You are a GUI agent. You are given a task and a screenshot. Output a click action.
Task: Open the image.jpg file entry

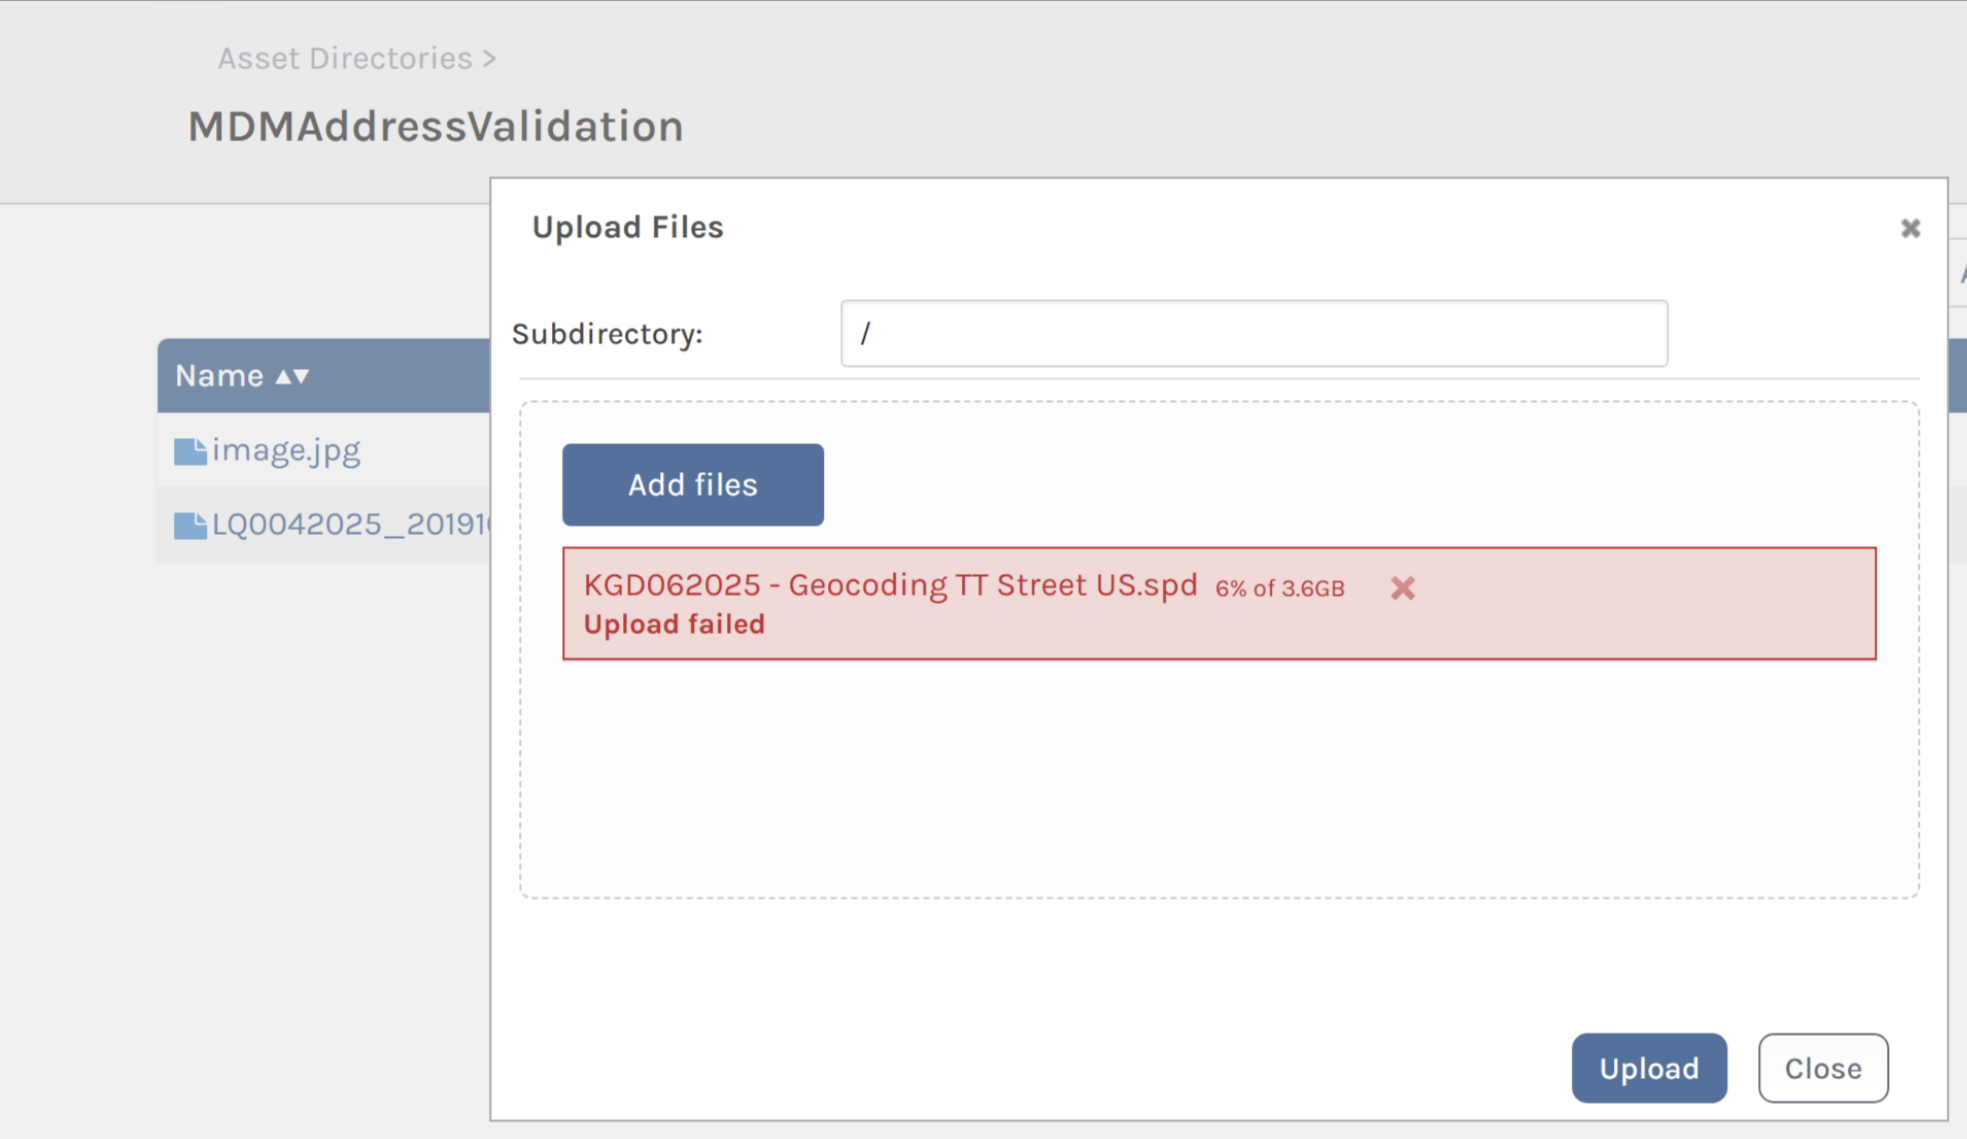click(286, 451)
